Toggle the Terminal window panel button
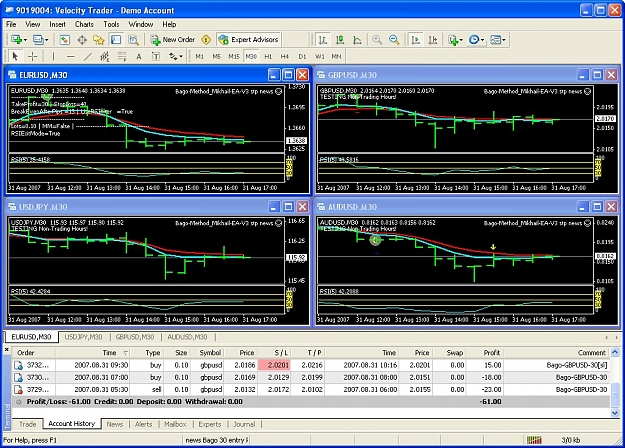The image size is (625, 448). point(116,39)
